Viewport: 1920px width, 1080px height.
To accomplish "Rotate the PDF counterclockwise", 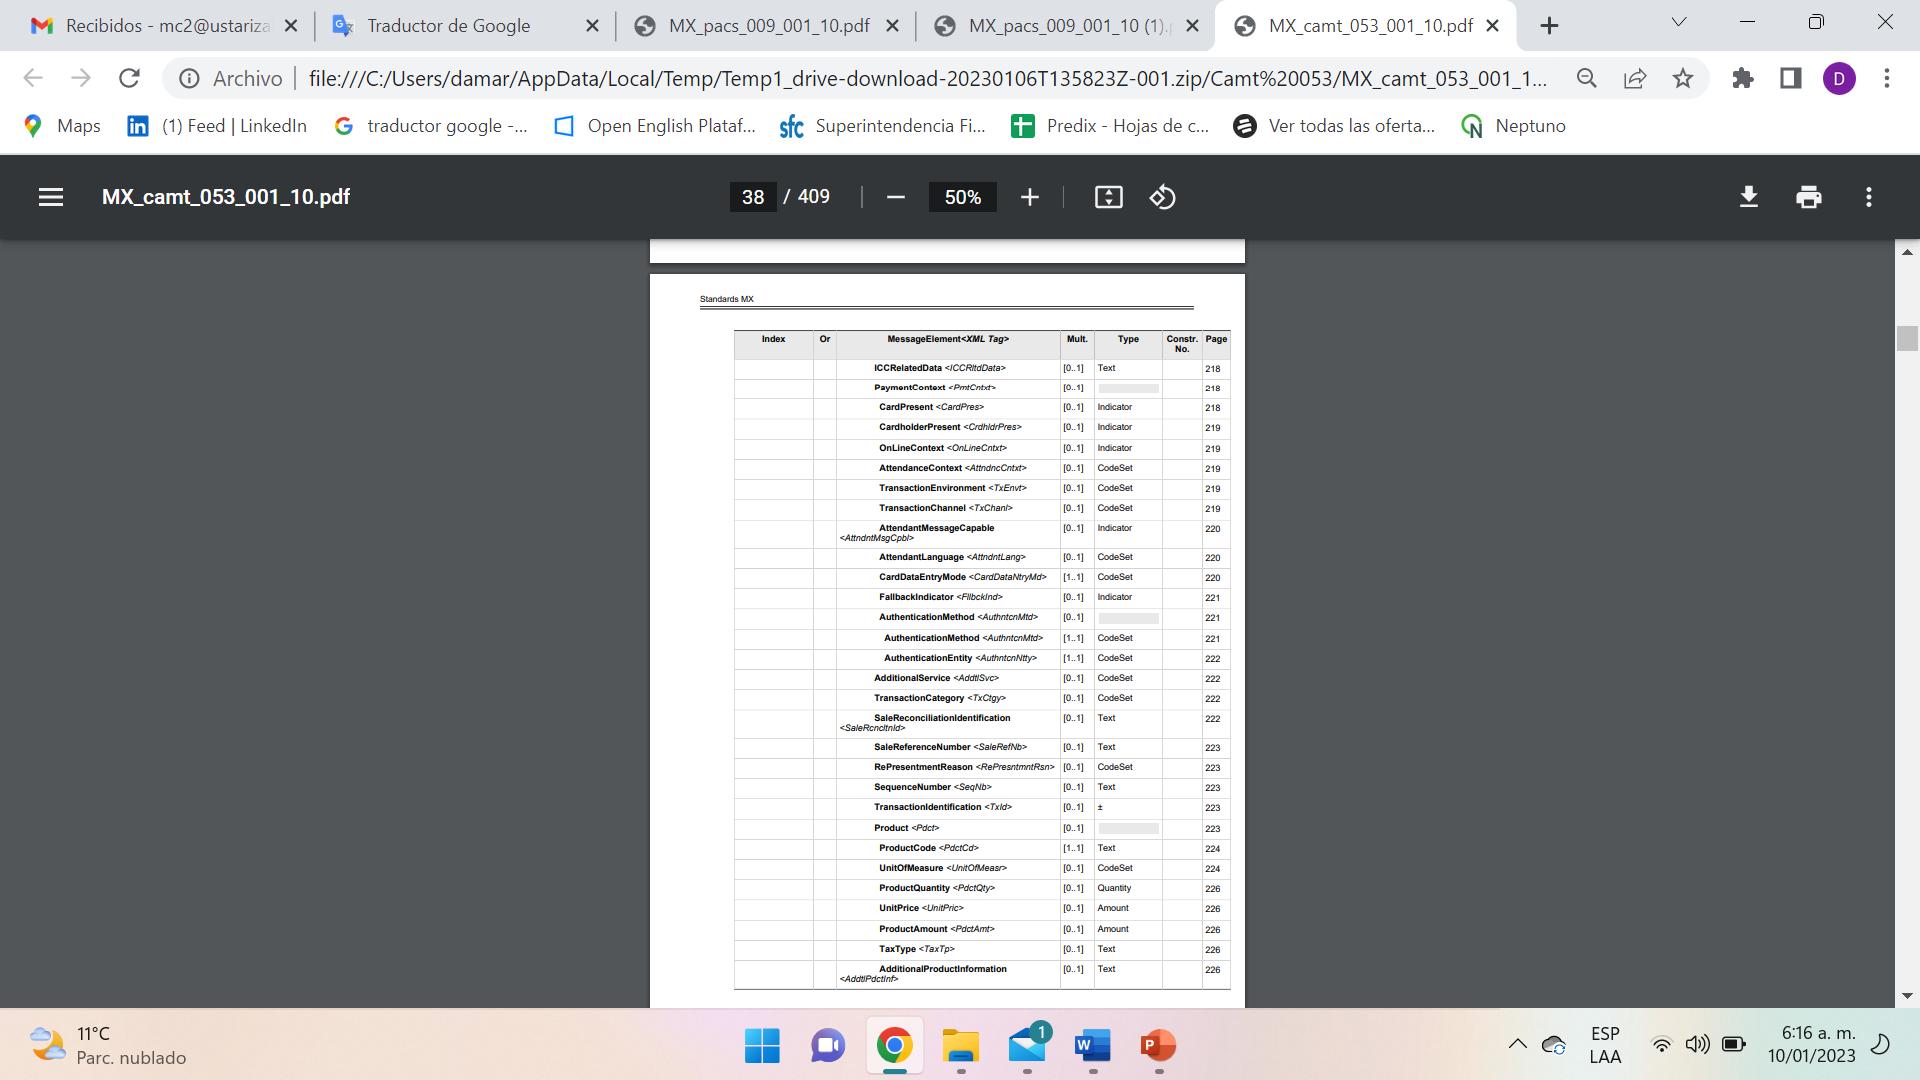I will coord(1162,197).
